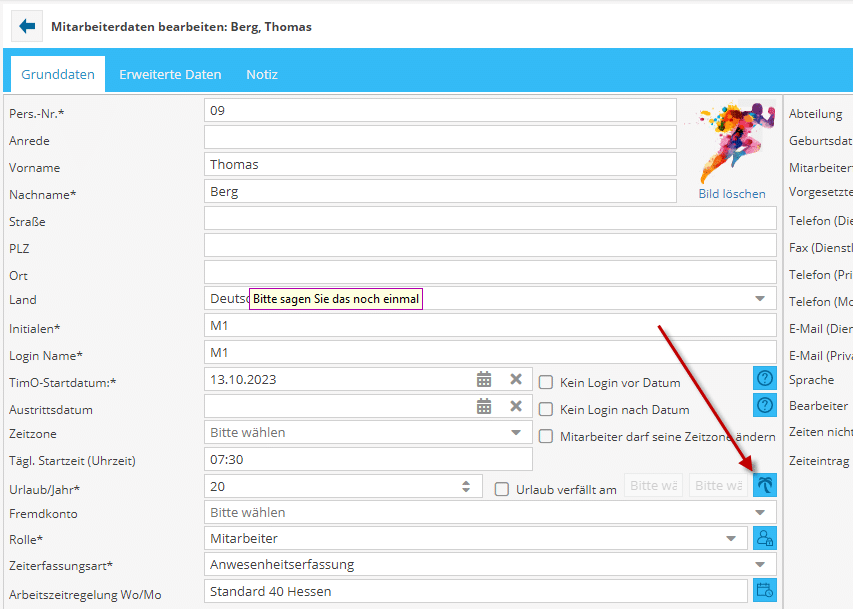Open the Fremdkonto dropdown list

point(760,512)
